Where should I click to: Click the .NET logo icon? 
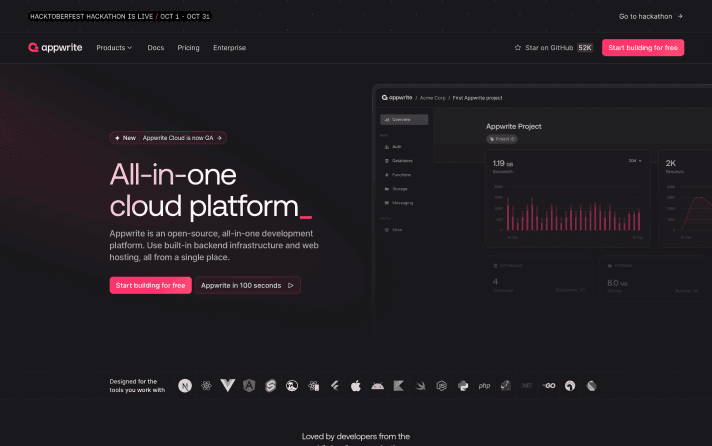[x=527, y=386]
